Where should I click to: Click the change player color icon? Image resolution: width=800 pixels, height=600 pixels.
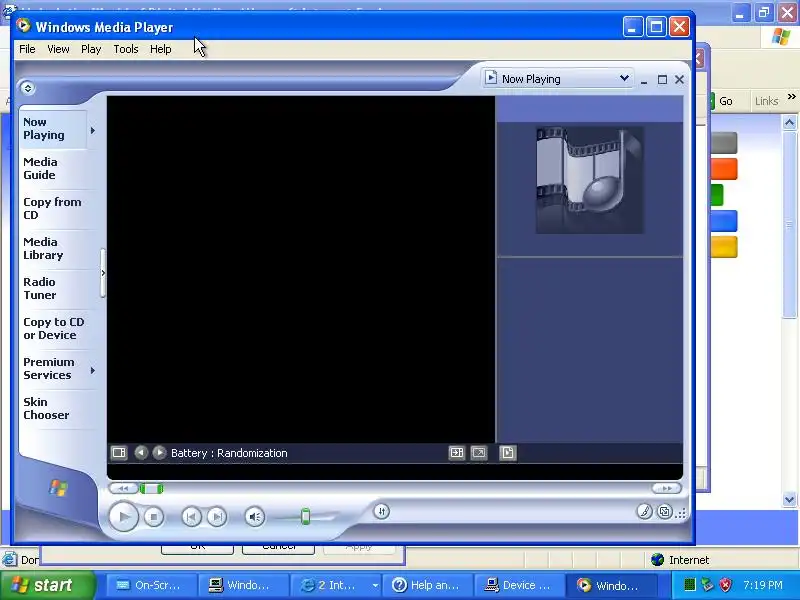click(x=645, y=511)
